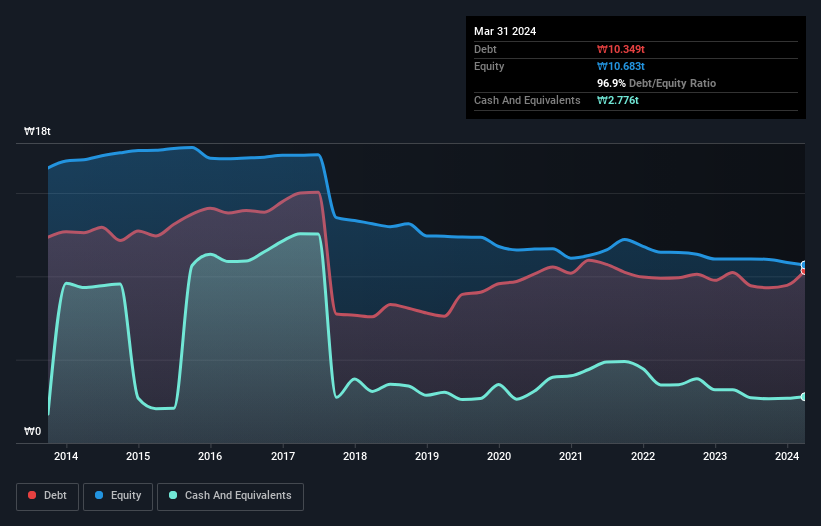Screen dimensions: 821x526
Task: Click the 2016 x-axis label
Action: (x=210, y=456)
